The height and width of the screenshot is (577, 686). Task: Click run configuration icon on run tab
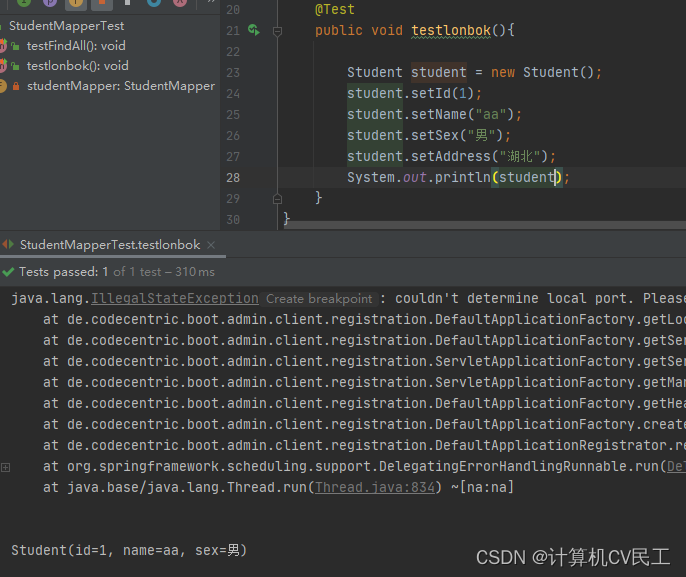pos(8,244)
